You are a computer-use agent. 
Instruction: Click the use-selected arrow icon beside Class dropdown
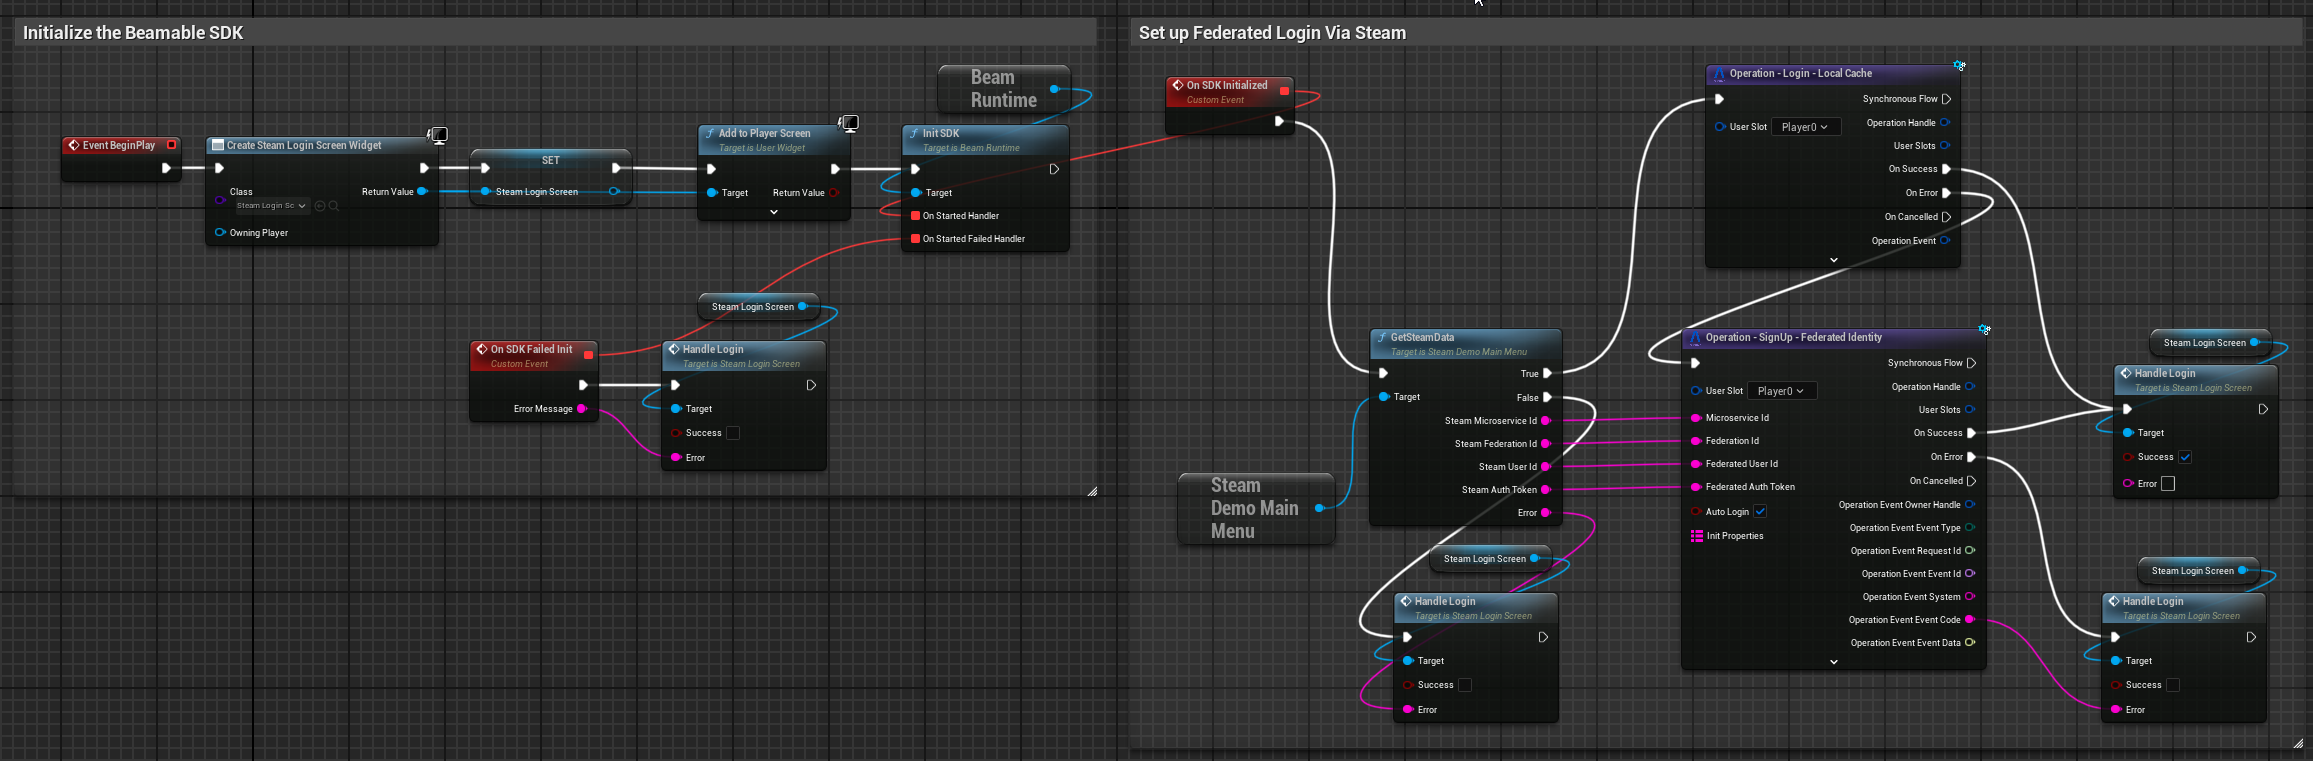click(320, 206)
